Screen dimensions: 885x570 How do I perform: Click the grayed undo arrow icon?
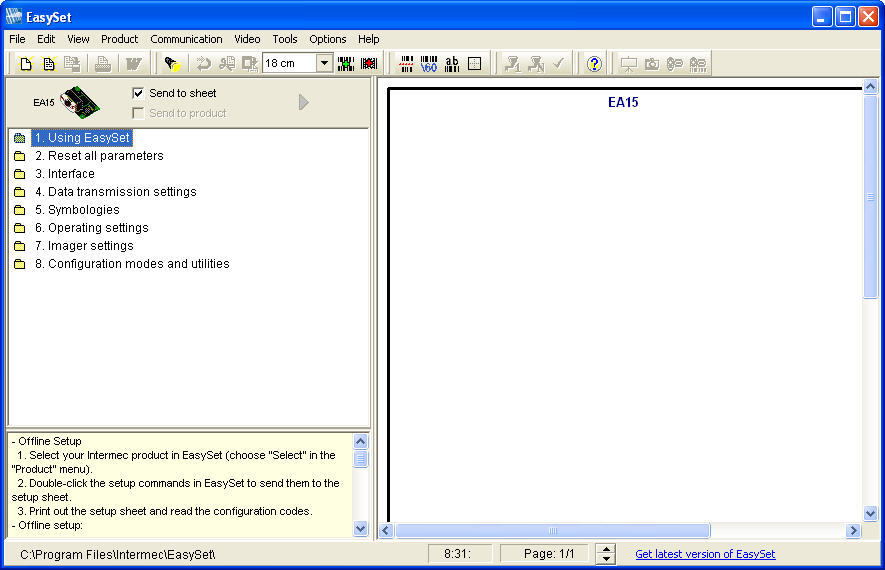203,63
